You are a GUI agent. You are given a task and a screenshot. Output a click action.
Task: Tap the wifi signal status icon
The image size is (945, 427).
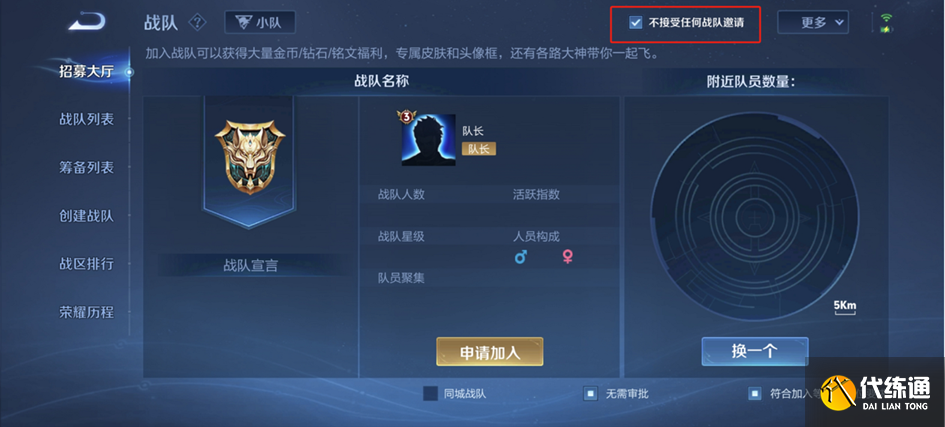click(x=886, y=23)
